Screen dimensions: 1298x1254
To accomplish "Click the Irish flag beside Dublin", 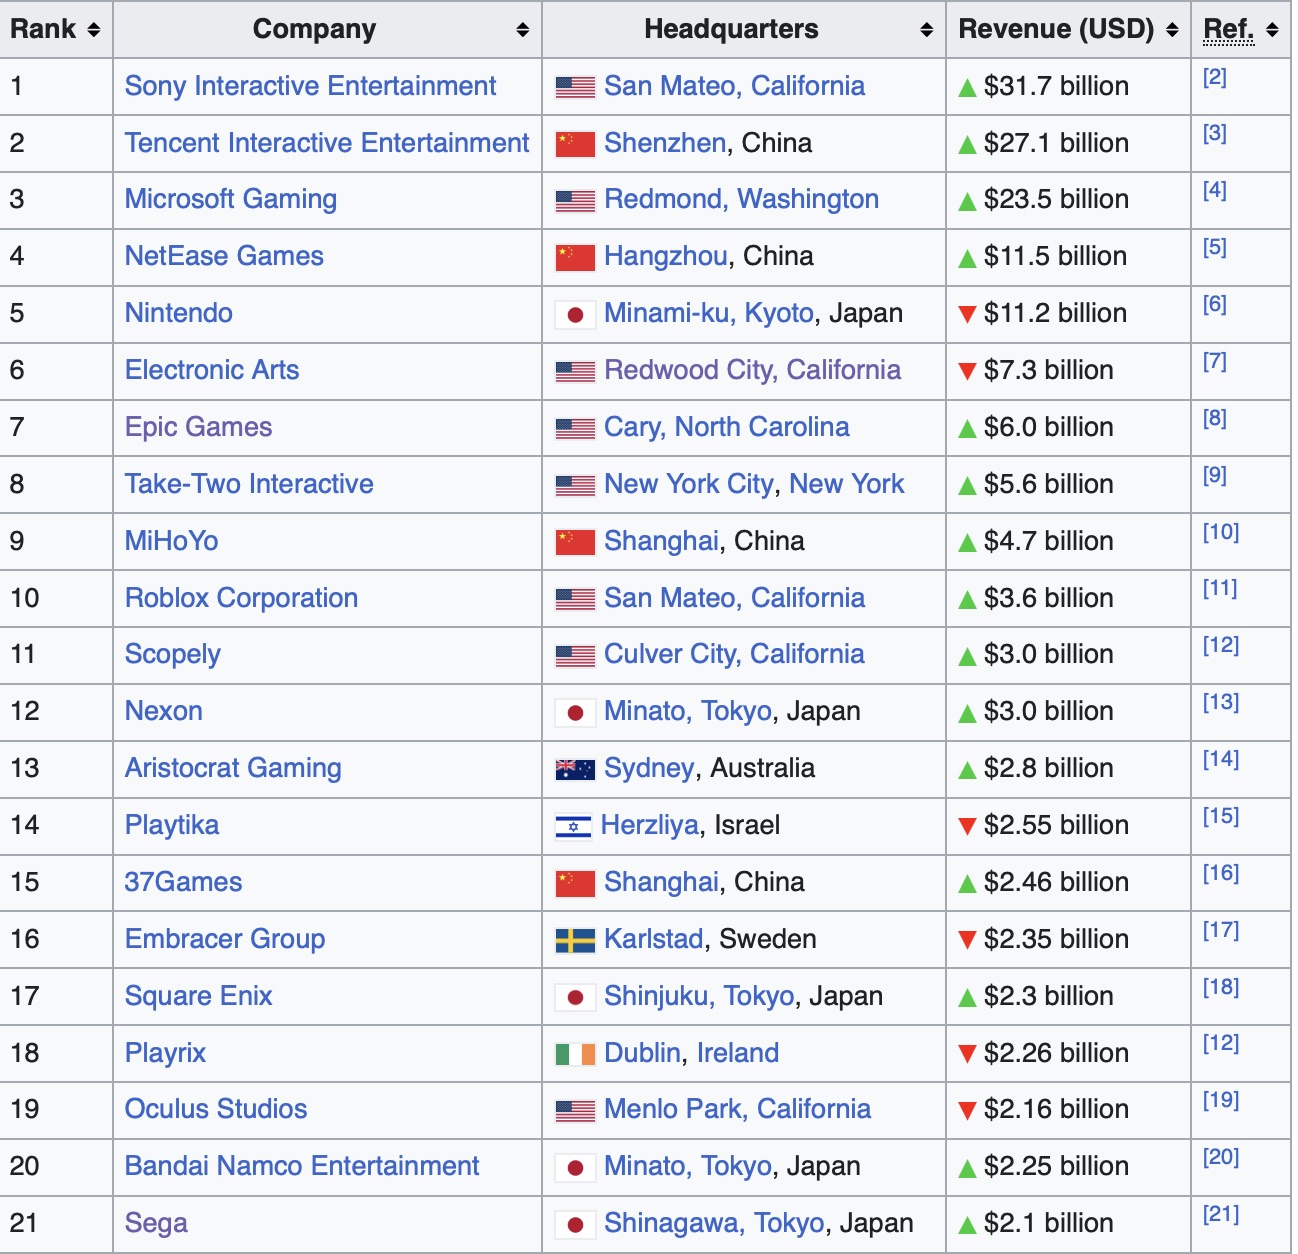I will tap(575, 1054).
